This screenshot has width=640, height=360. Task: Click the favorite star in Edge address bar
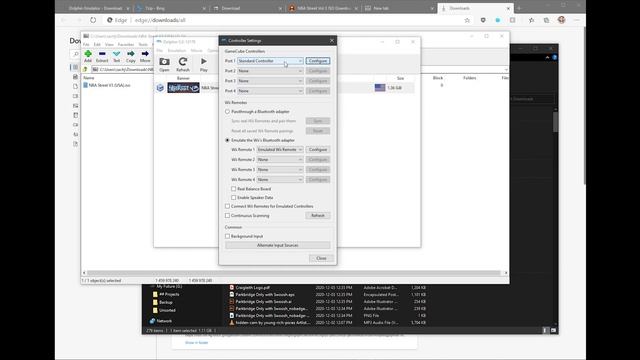[467, 20]
